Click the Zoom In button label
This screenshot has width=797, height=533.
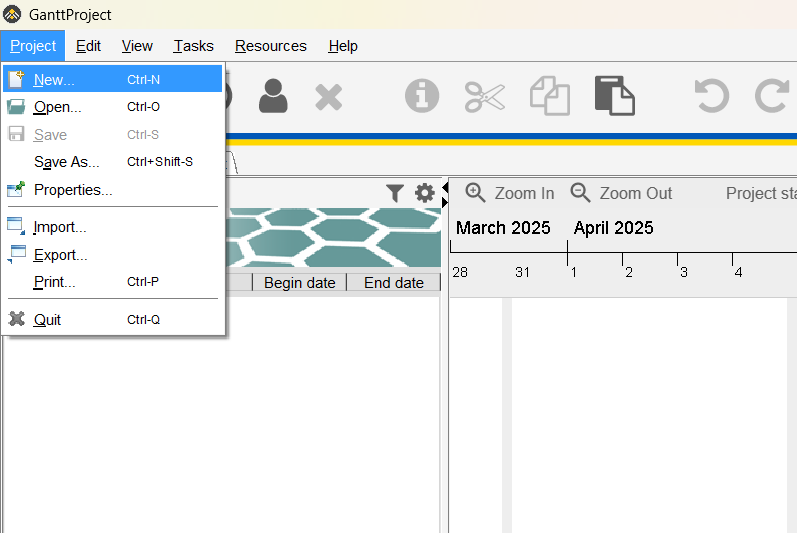524,193
